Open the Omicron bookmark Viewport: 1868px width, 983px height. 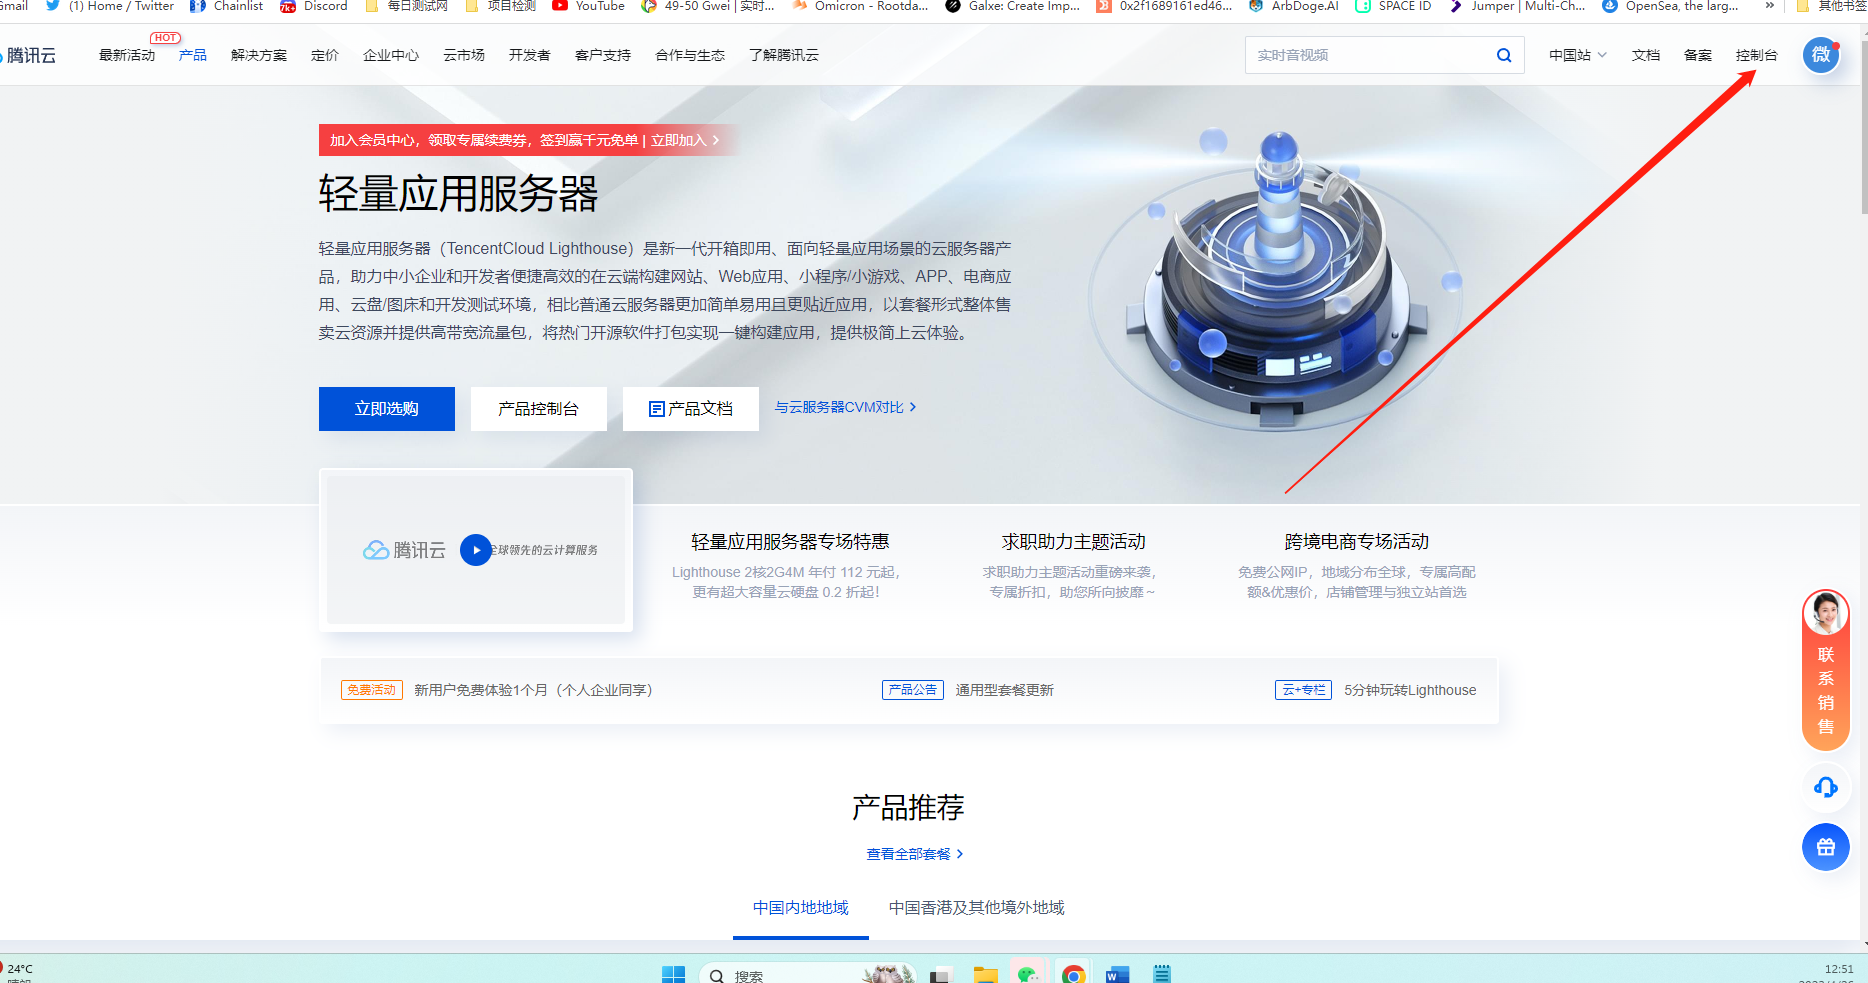860,6
